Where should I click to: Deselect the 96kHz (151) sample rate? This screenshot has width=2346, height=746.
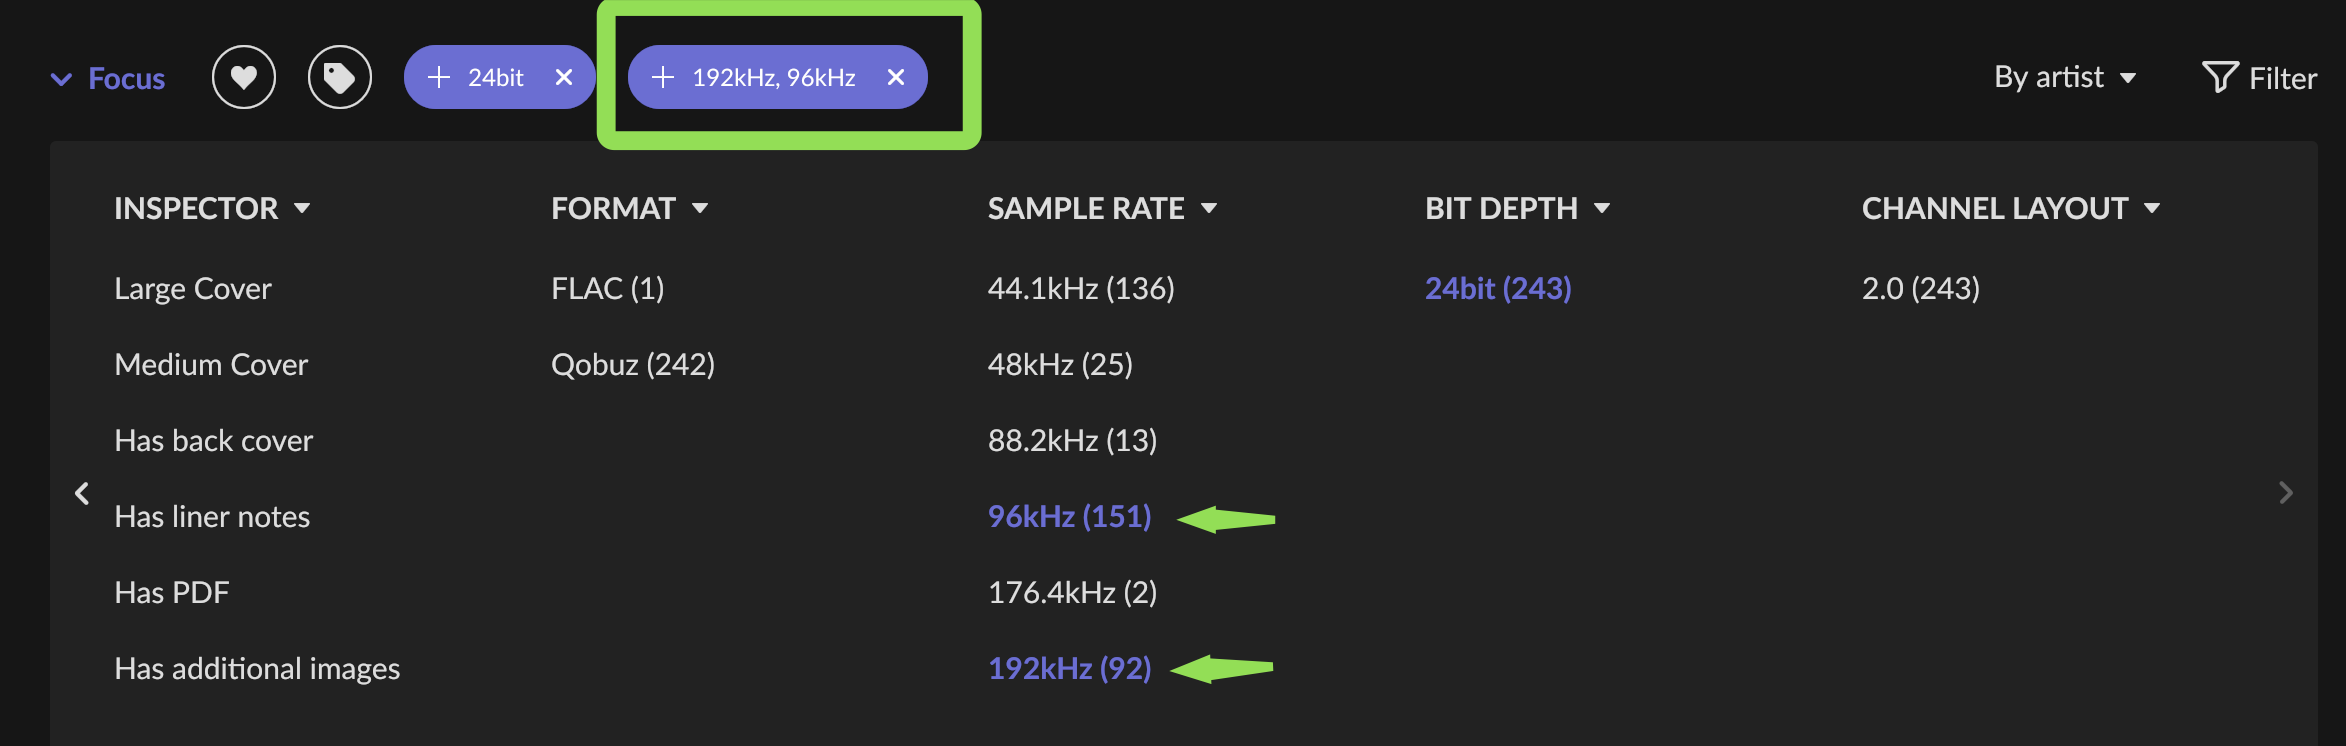click(x=1069, y=516)
